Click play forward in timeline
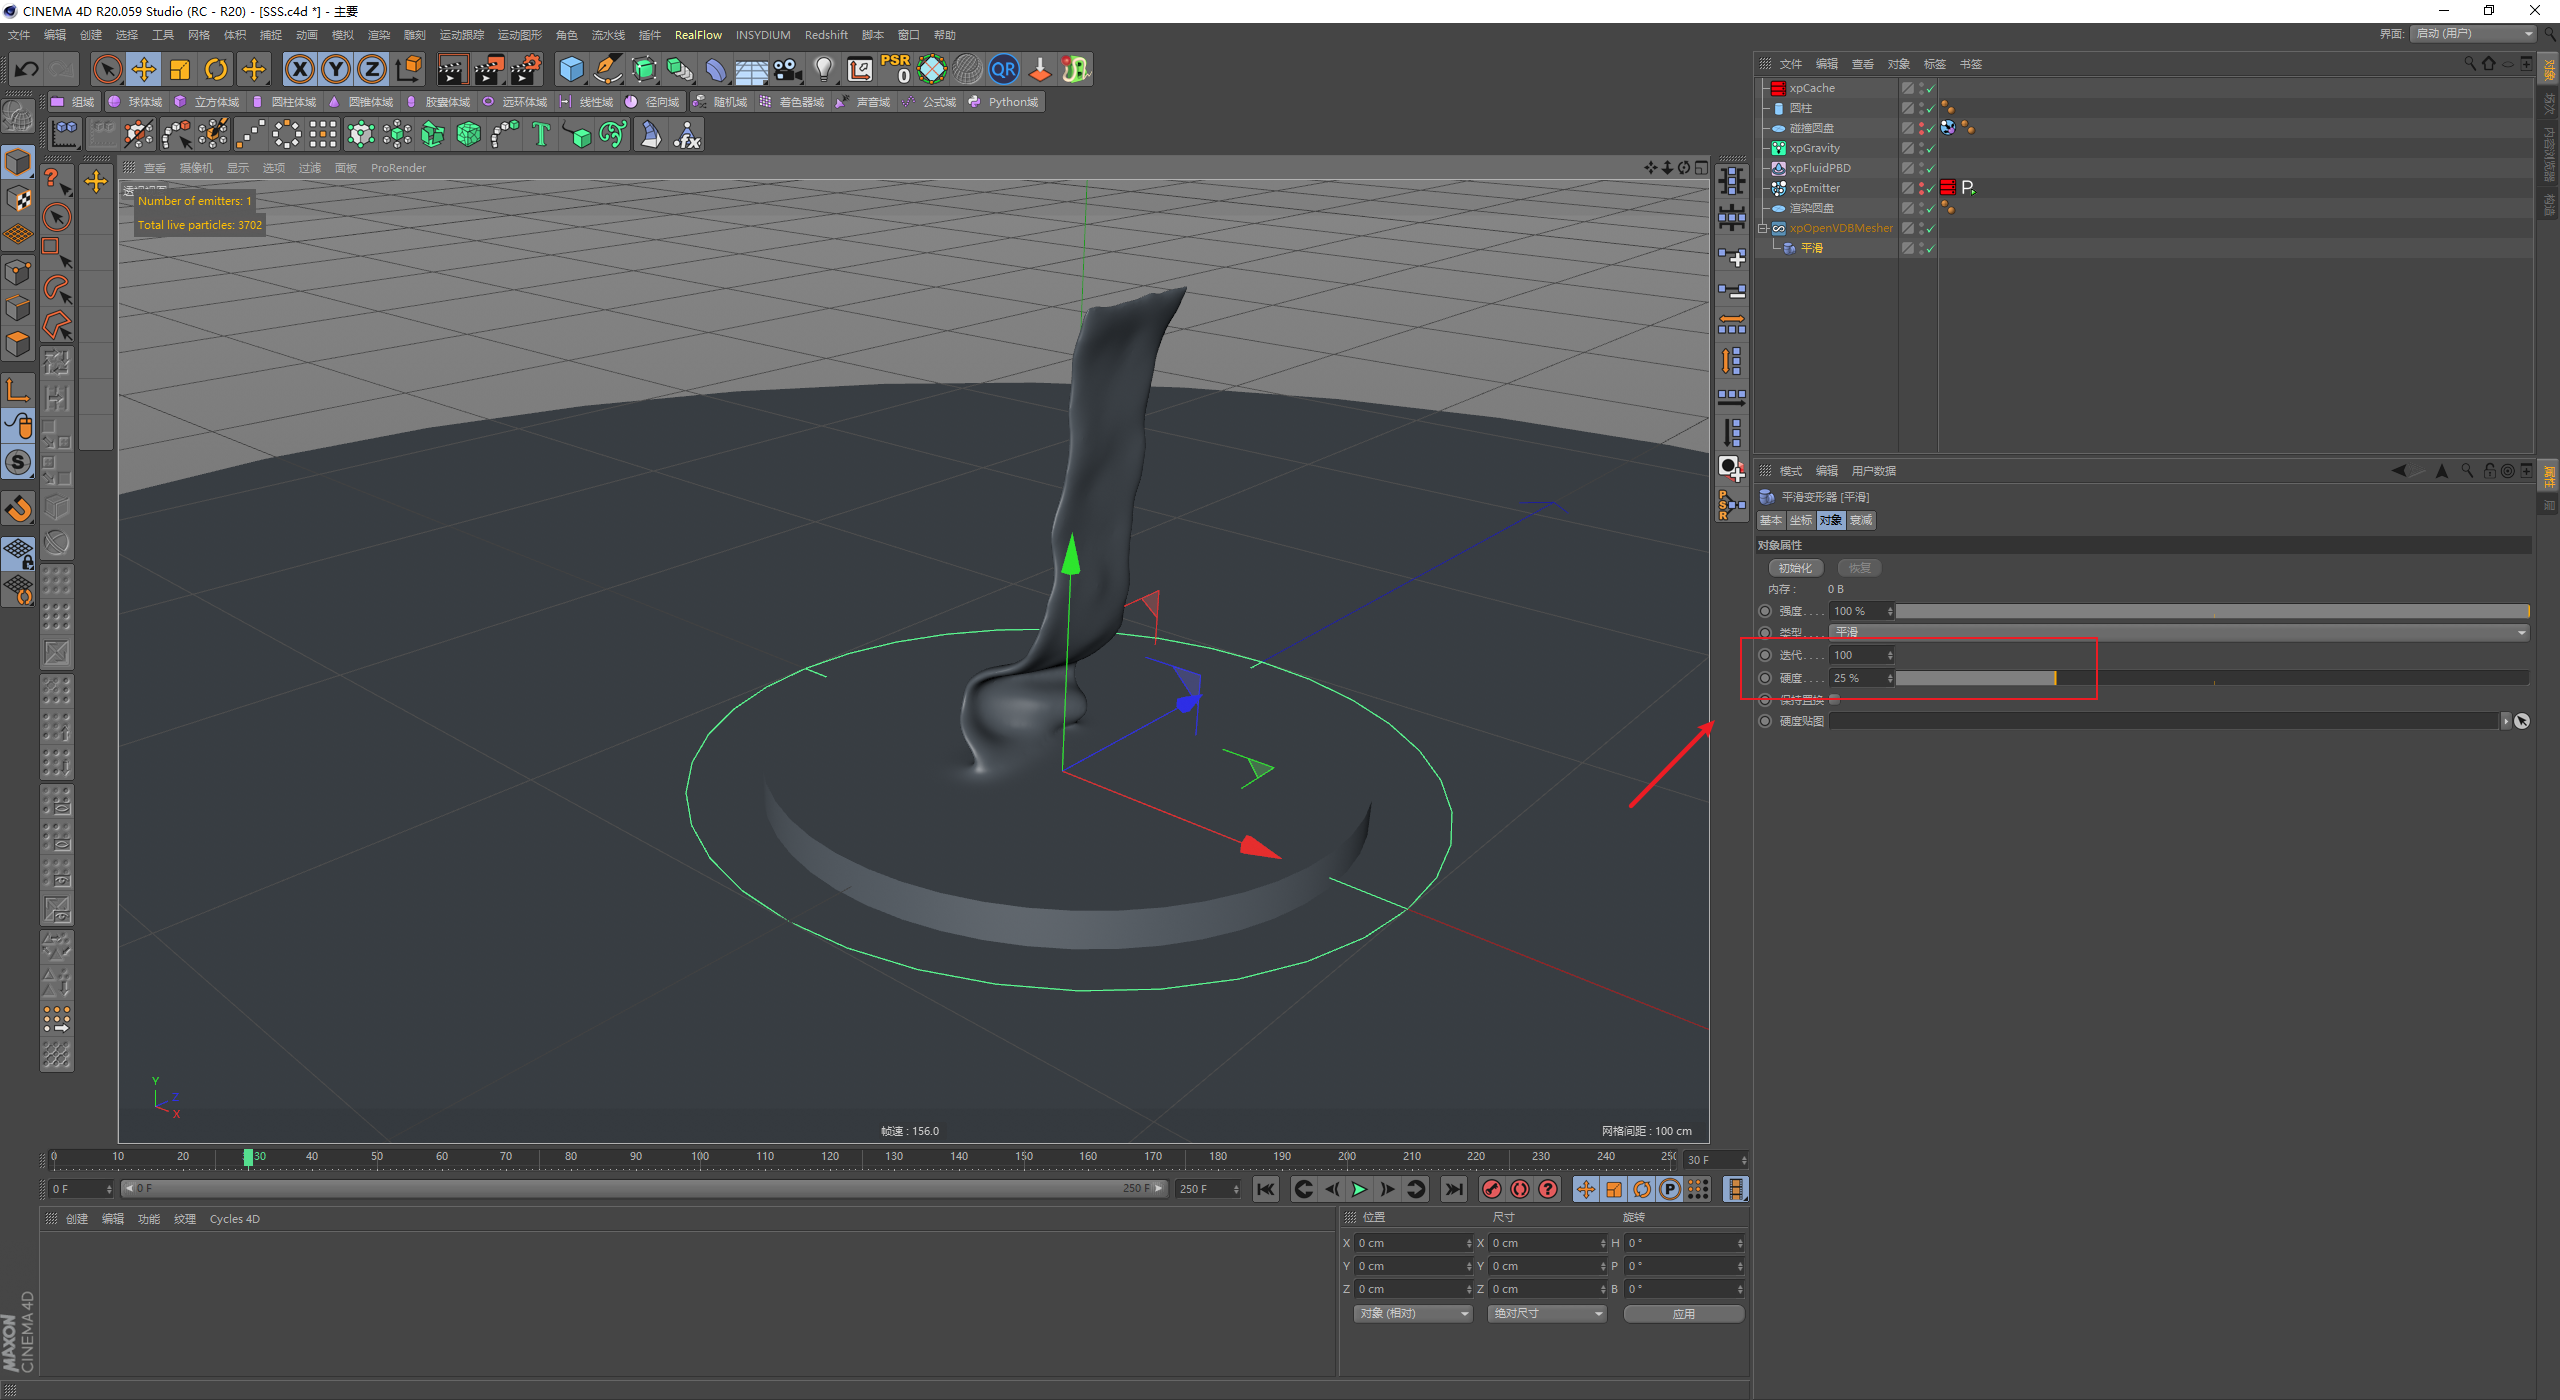Image resolution: width=2560 pixels, height=1400 pixels. pos(1359,1189)
